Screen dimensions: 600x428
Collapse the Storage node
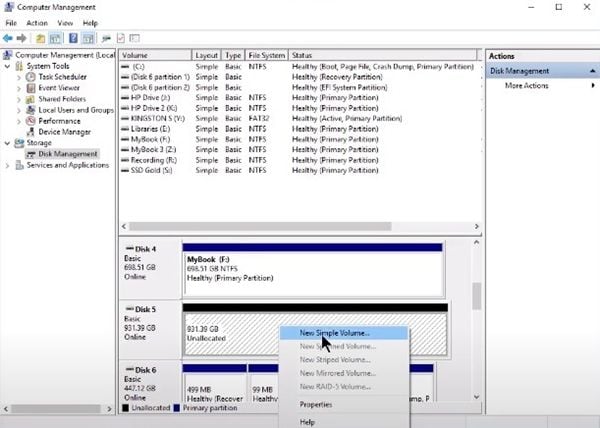click(x=7, y=143)
